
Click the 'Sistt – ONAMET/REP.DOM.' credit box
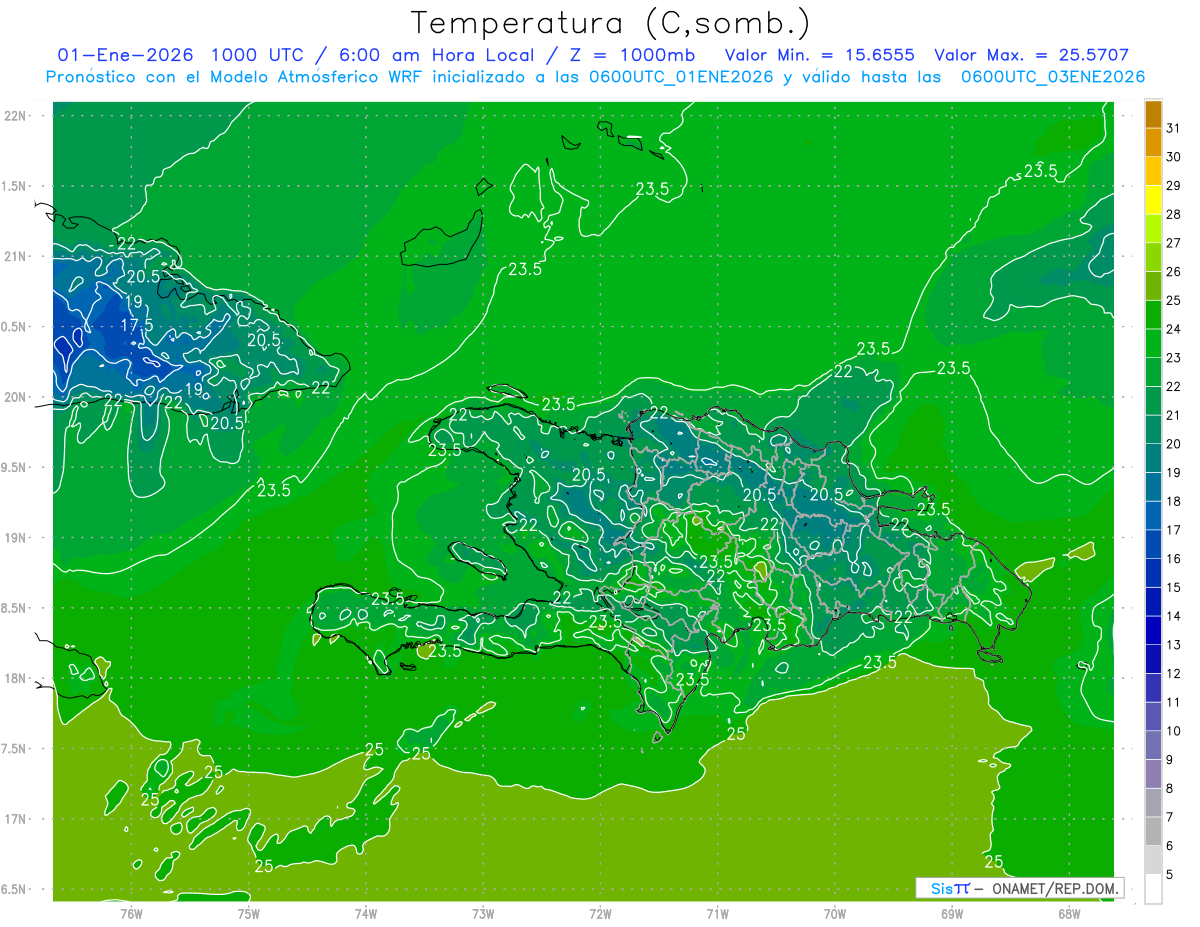(x=1019, y=888)
